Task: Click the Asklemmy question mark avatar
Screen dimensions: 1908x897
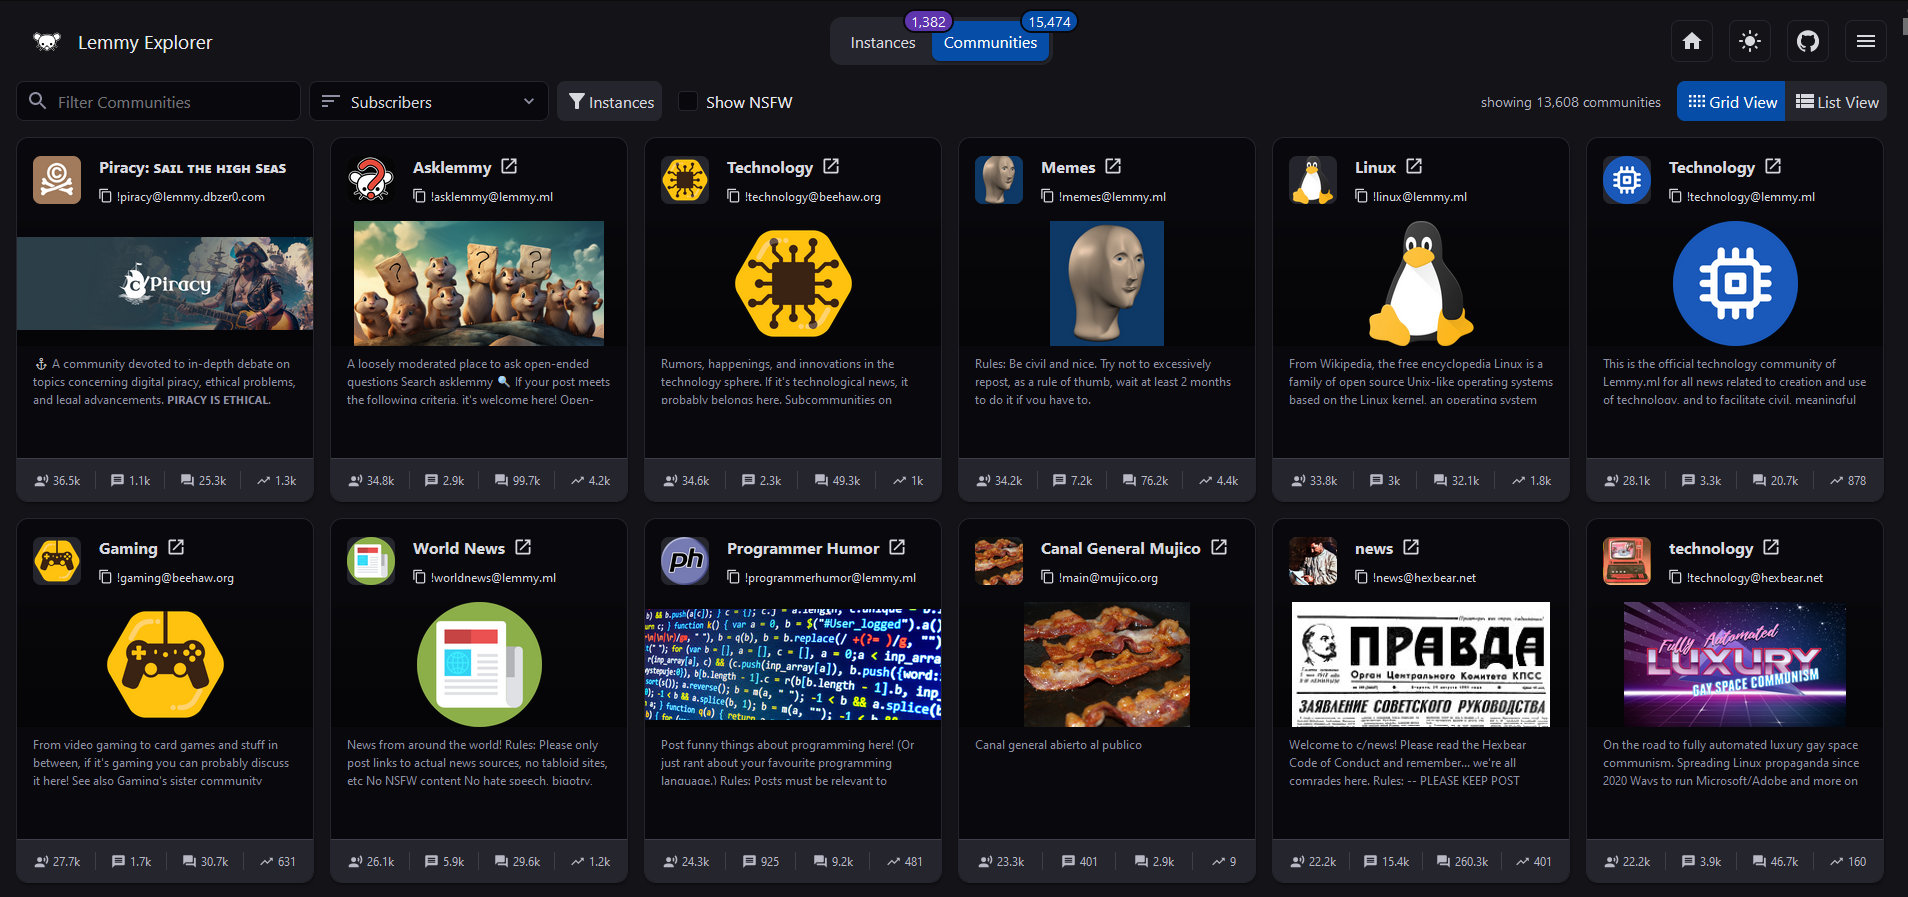Action: 371,180
